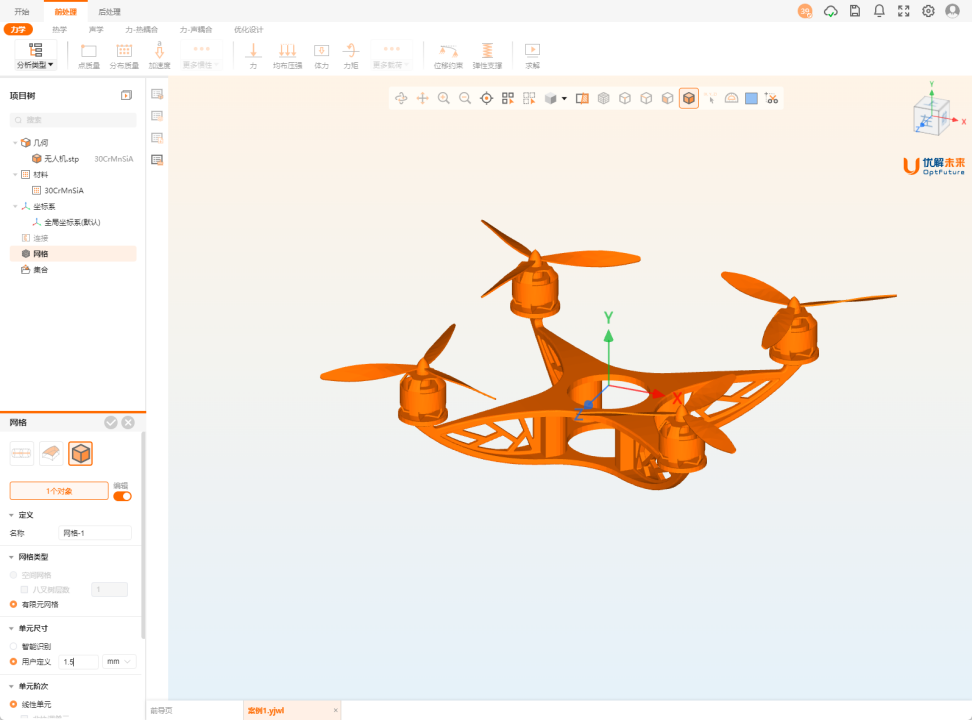Select 智能识别 radio button
This screenshot has height=720, width=972.
tap(13, 646)
